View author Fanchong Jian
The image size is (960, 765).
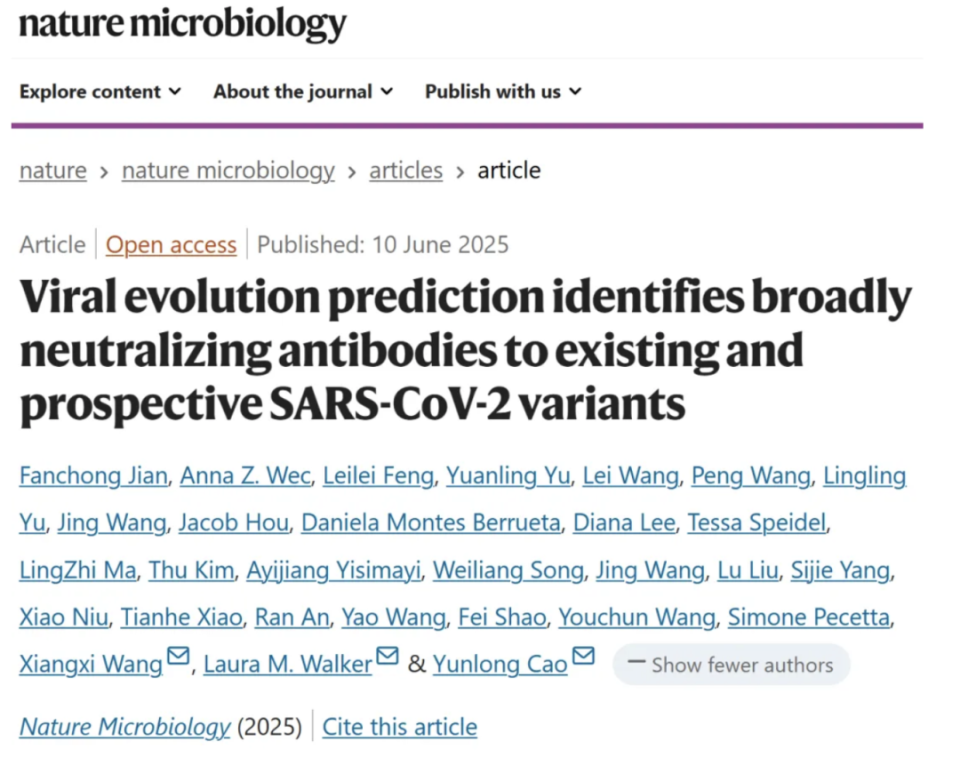[93, 476]
